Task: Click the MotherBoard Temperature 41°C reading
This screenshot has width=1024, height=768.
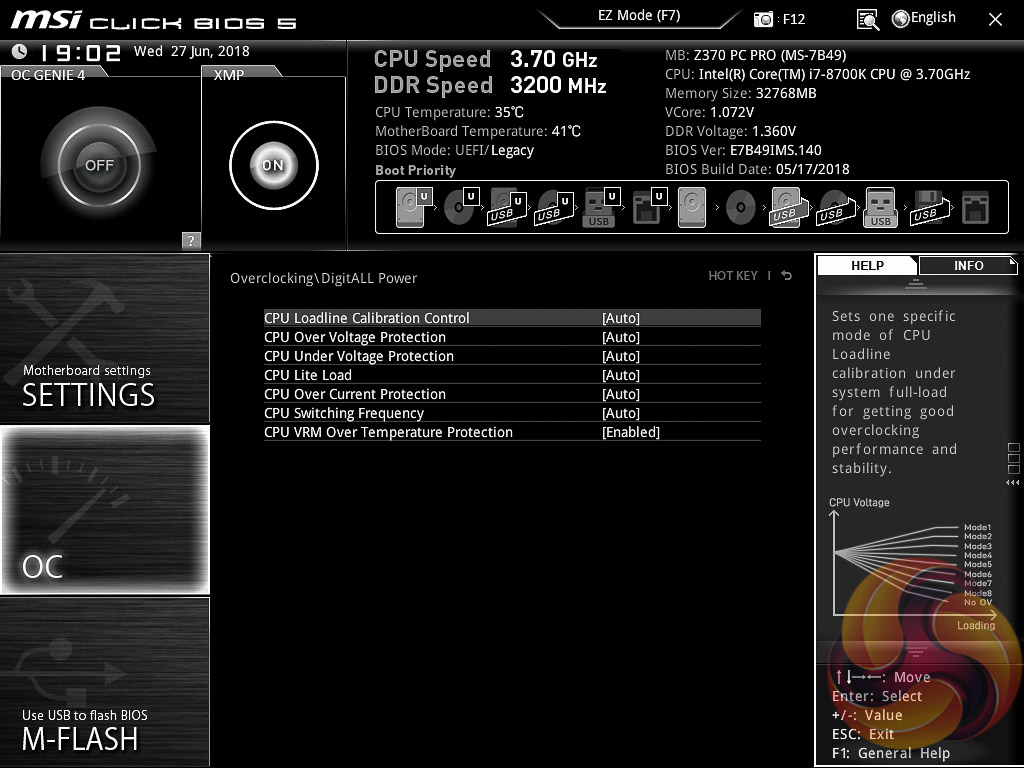Action: click(477, 131)
